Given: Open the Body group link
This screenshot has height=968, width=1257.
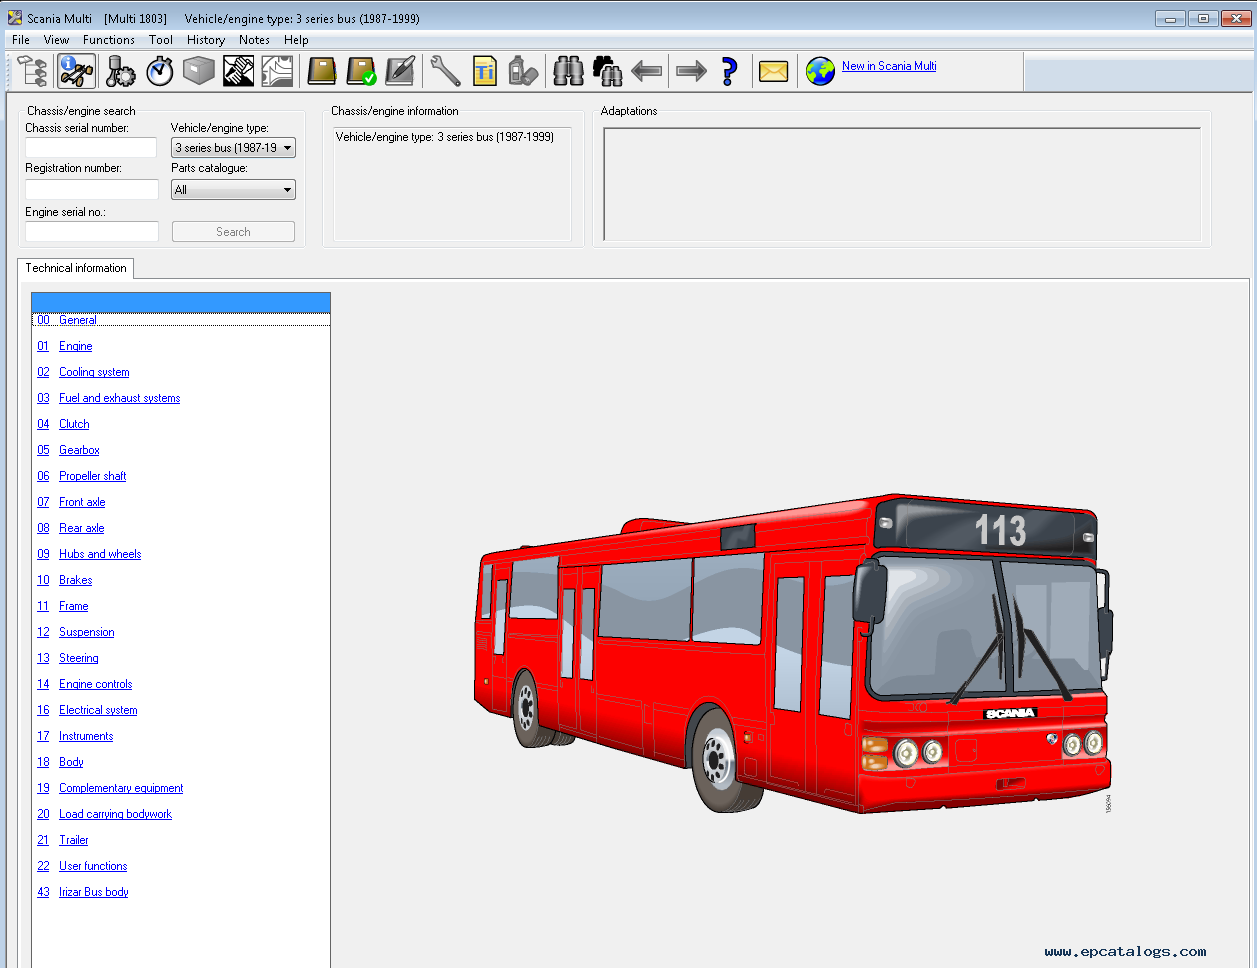Looking at the screenshot, I should pyautogui.click(x=71, y=762).
